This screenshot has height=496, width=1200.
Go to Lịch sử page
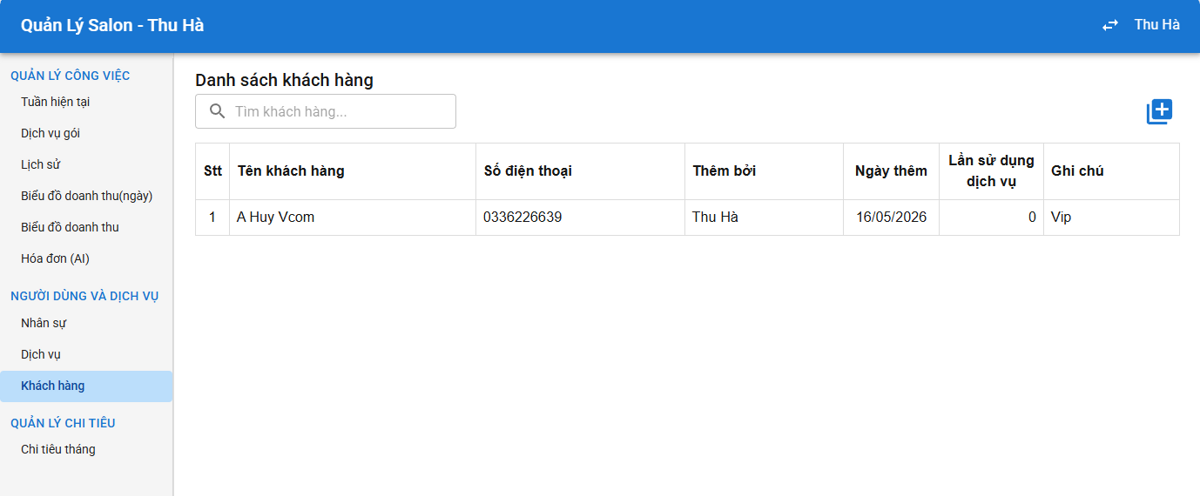(x=86, y=164)
